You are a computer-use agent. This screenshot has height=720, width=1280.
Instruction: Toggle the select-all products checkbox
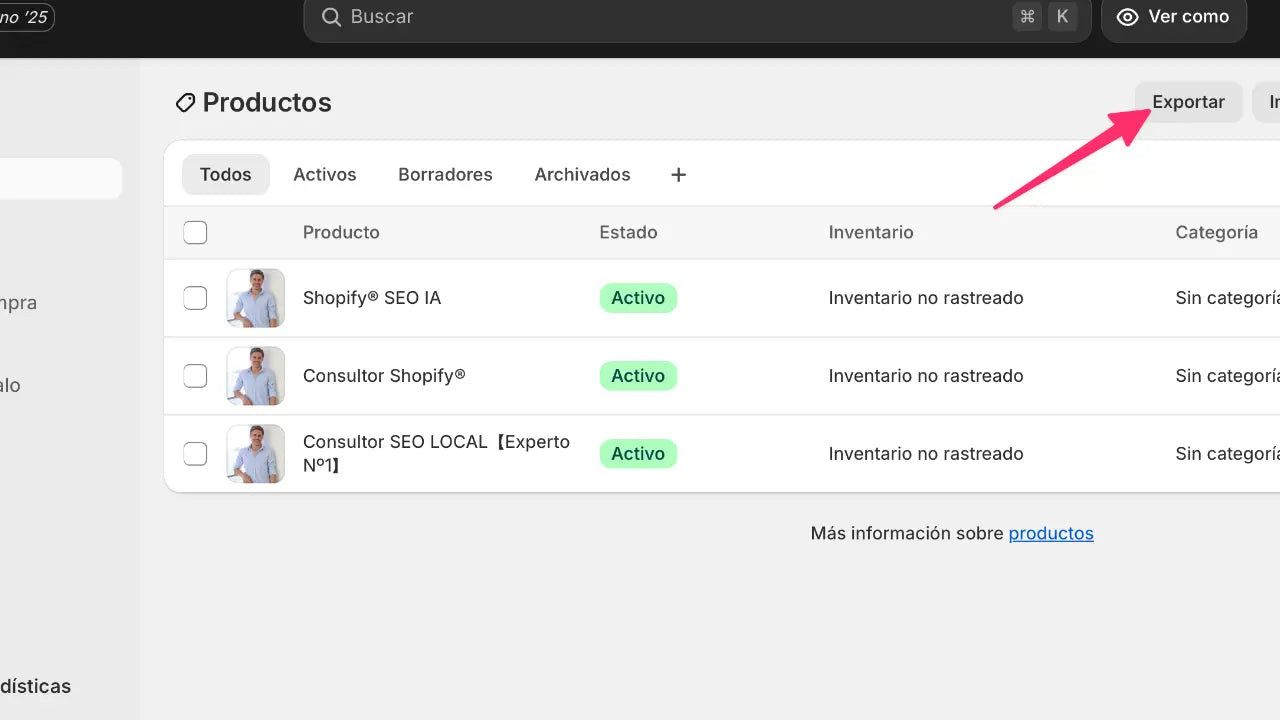[x=195, y=232]
